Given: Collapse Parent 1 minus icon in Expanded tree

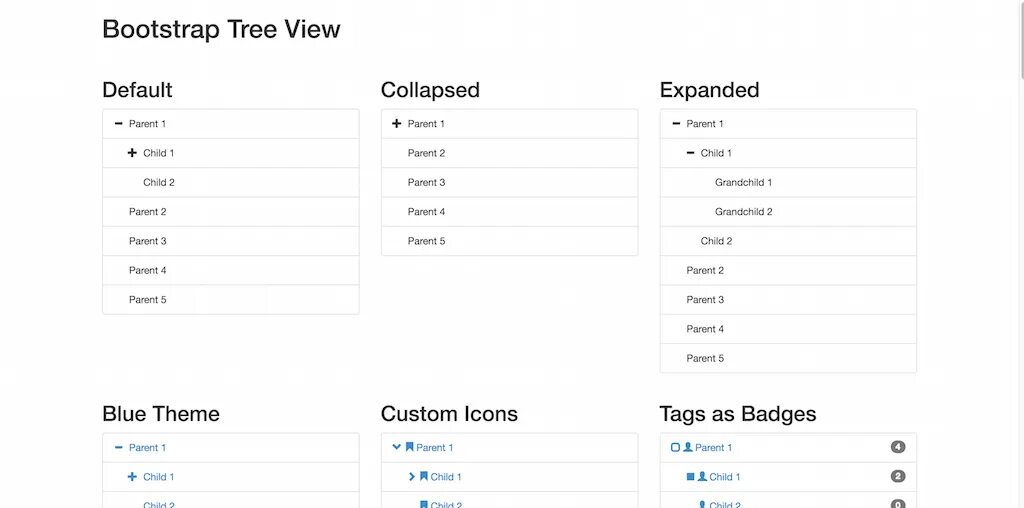Looking at the screenshot, I should pyautogui.click(x=676, y=123).
